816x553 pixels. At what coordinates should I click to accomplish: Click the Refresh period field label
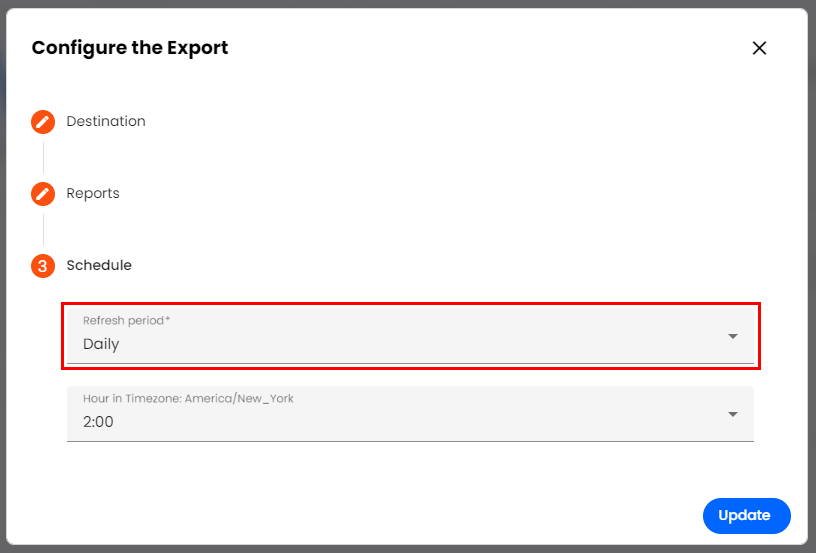pos(127,320)
